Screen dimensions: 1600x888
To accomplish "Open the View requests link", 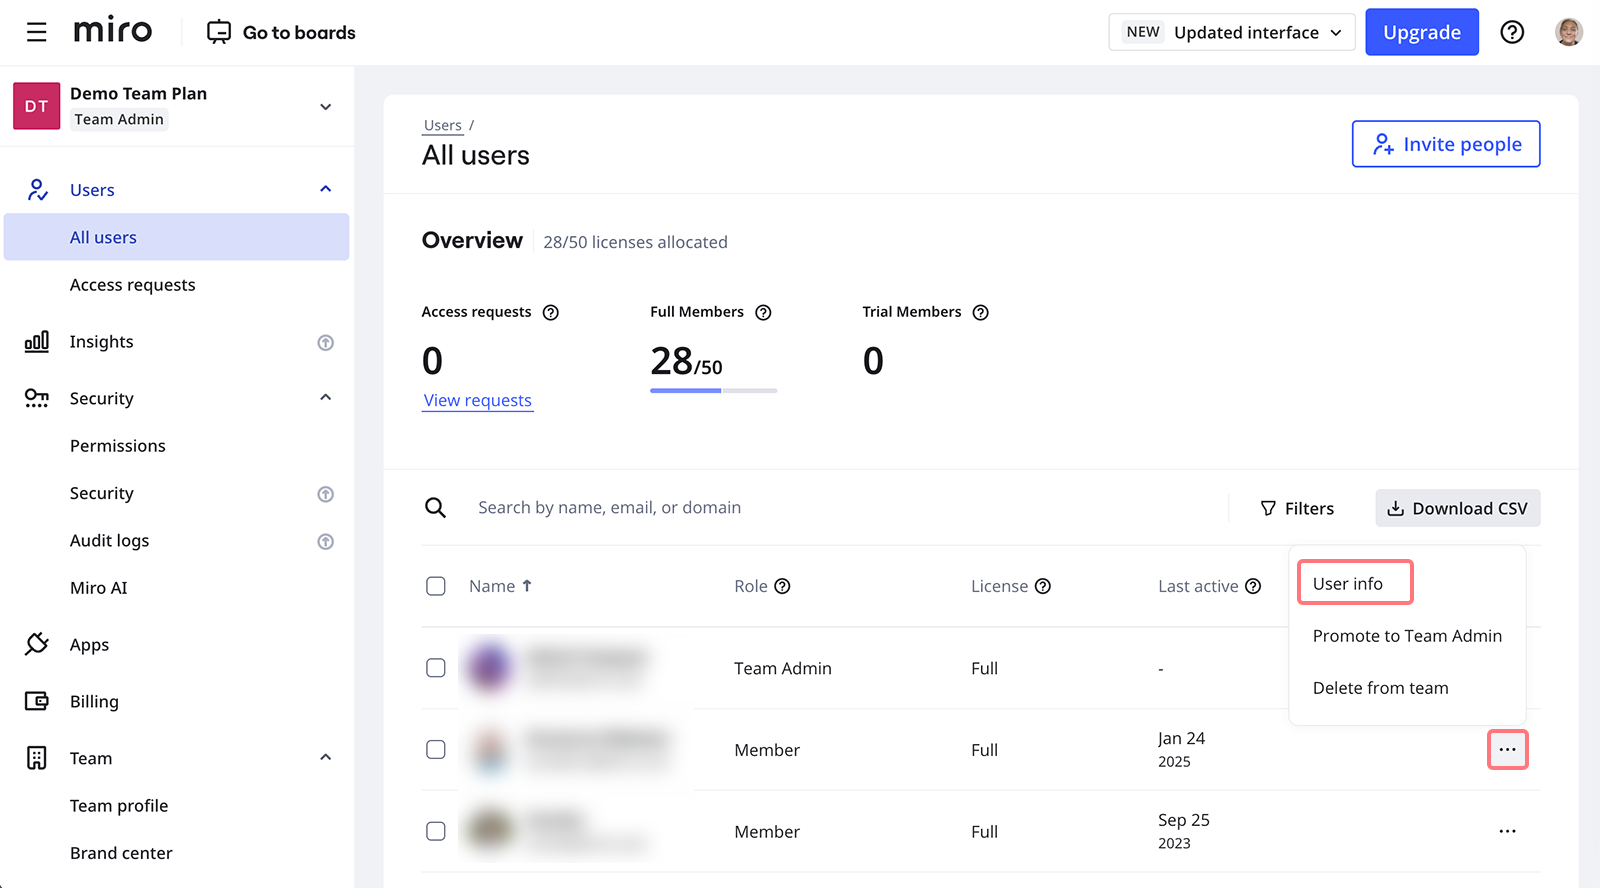I will coord(477,401).
